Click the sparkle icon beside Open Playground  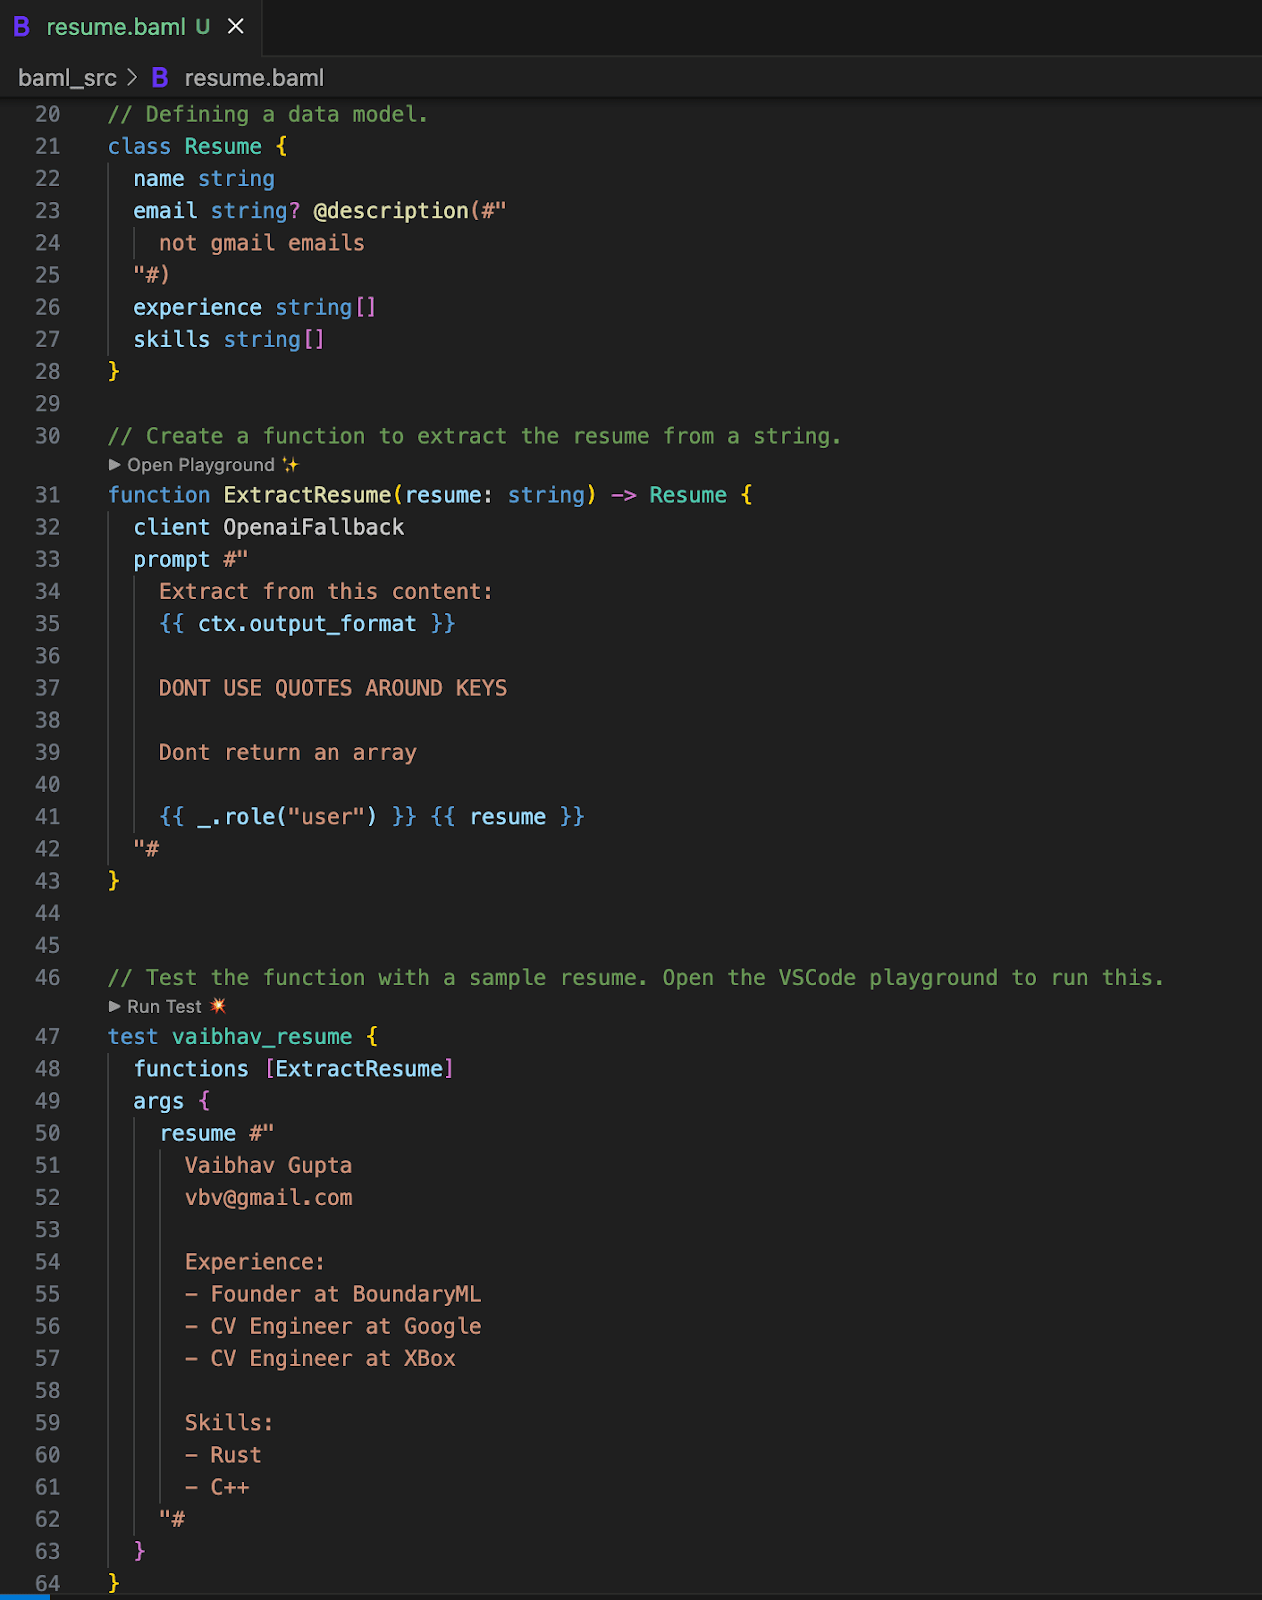291,465
